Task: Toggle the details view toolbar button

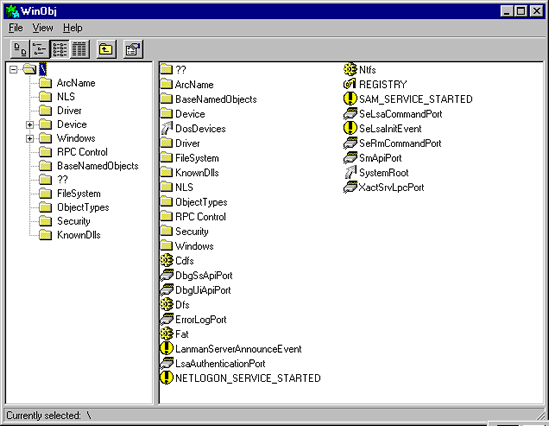Action: click(x=80, y=49)
